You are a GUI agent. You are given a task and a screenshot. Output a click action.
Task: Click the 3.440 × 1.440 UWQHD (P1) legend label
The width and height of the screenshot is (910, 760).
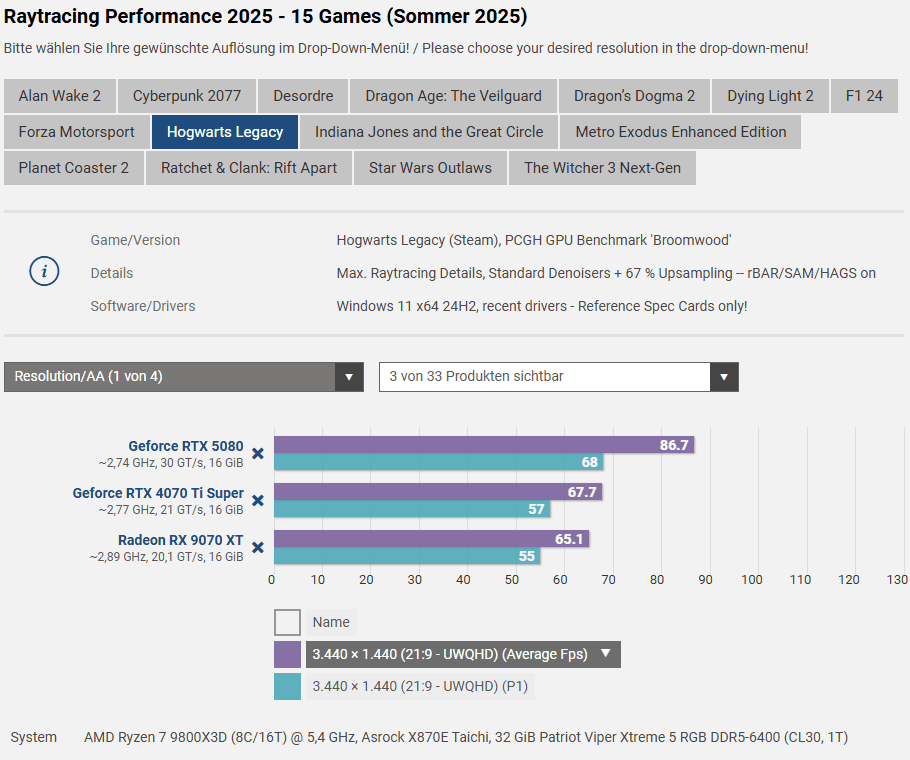[419, 686]
